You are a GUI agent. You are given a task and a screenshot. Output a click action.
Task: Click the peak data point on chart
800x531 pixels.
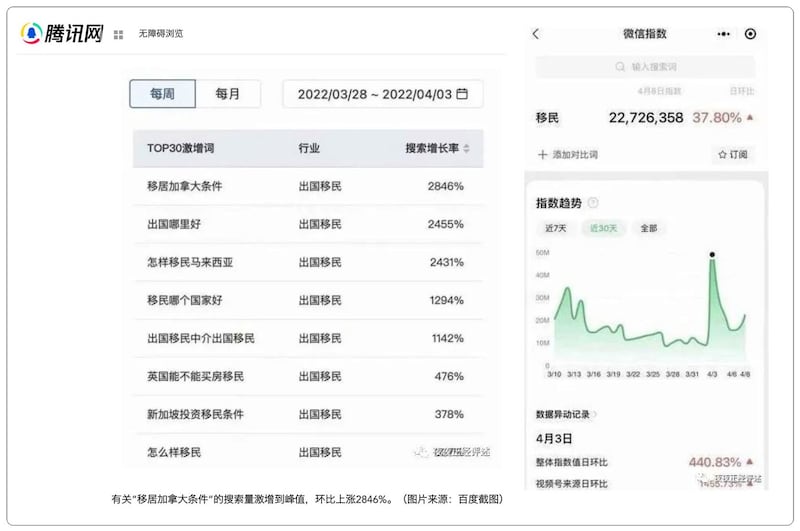[x=712, y=255]
